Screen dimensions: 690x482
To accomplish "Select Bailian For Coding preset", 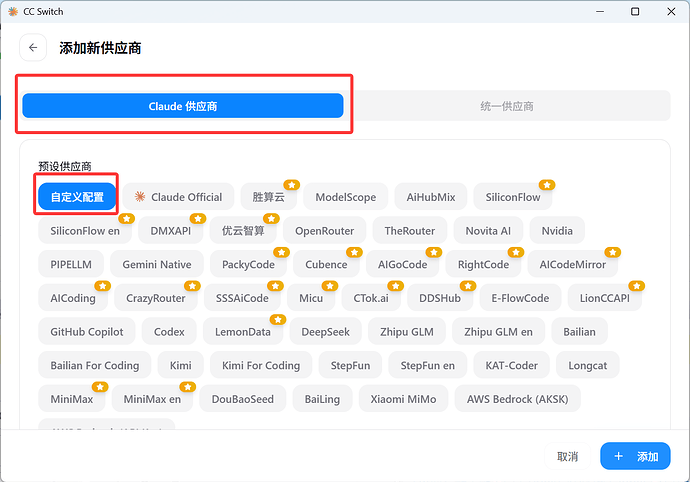I will pos(95,365).
